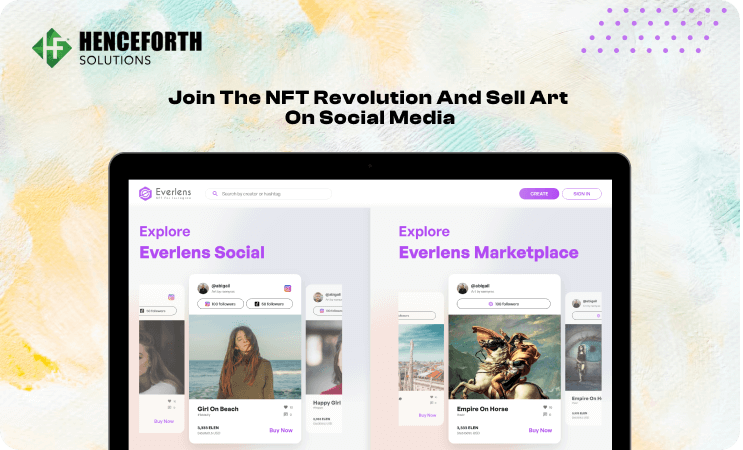Image resolution: width=743 pixels, height=450 pixels.
Task: Click the SIGN IN button
Action: 581,194
